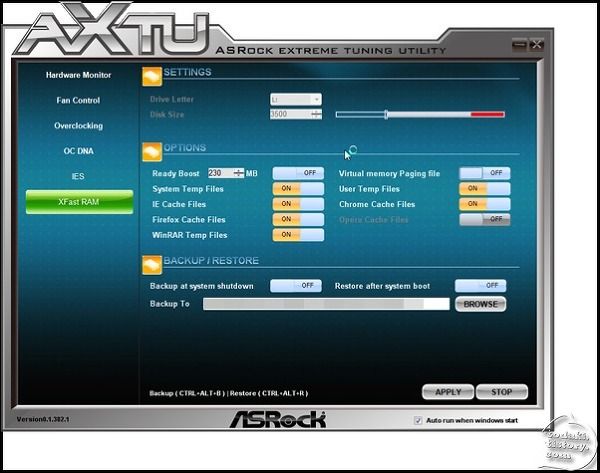600x473 pixels.
Task: Click the red end of the disk size slider
Action: click(x=488, y=114)
